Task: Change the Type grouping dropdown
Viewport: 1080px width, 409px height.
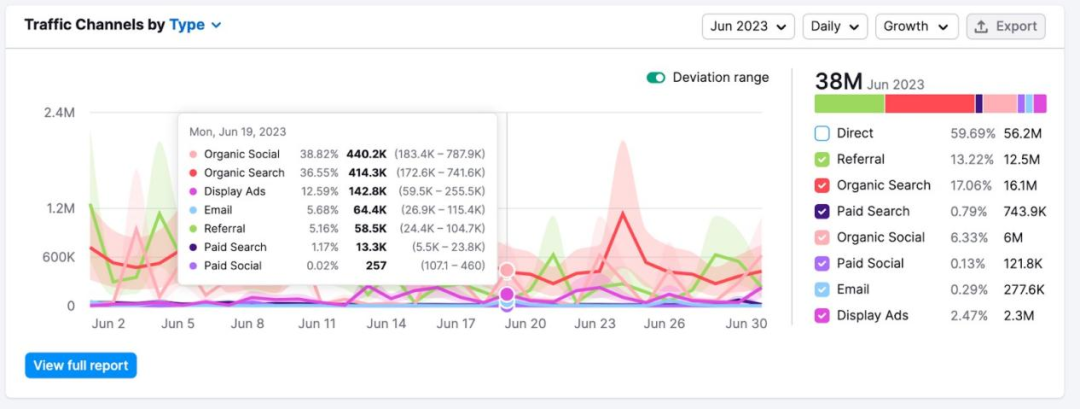Action: pyautogui.click(x=195, y=25)
